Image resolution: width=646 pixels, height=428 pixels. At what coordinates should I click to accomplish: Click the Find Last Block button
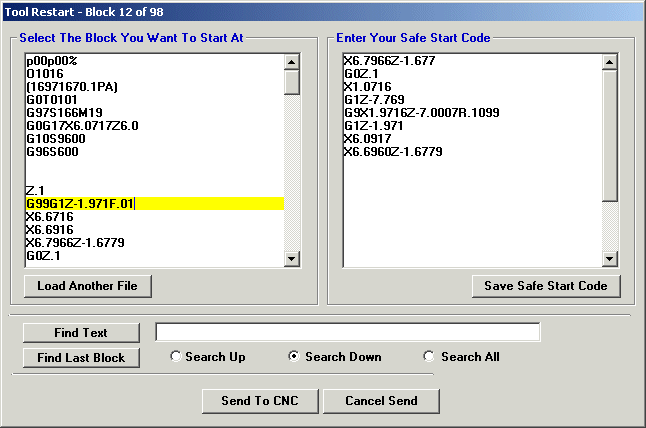[x=81, y=358]
